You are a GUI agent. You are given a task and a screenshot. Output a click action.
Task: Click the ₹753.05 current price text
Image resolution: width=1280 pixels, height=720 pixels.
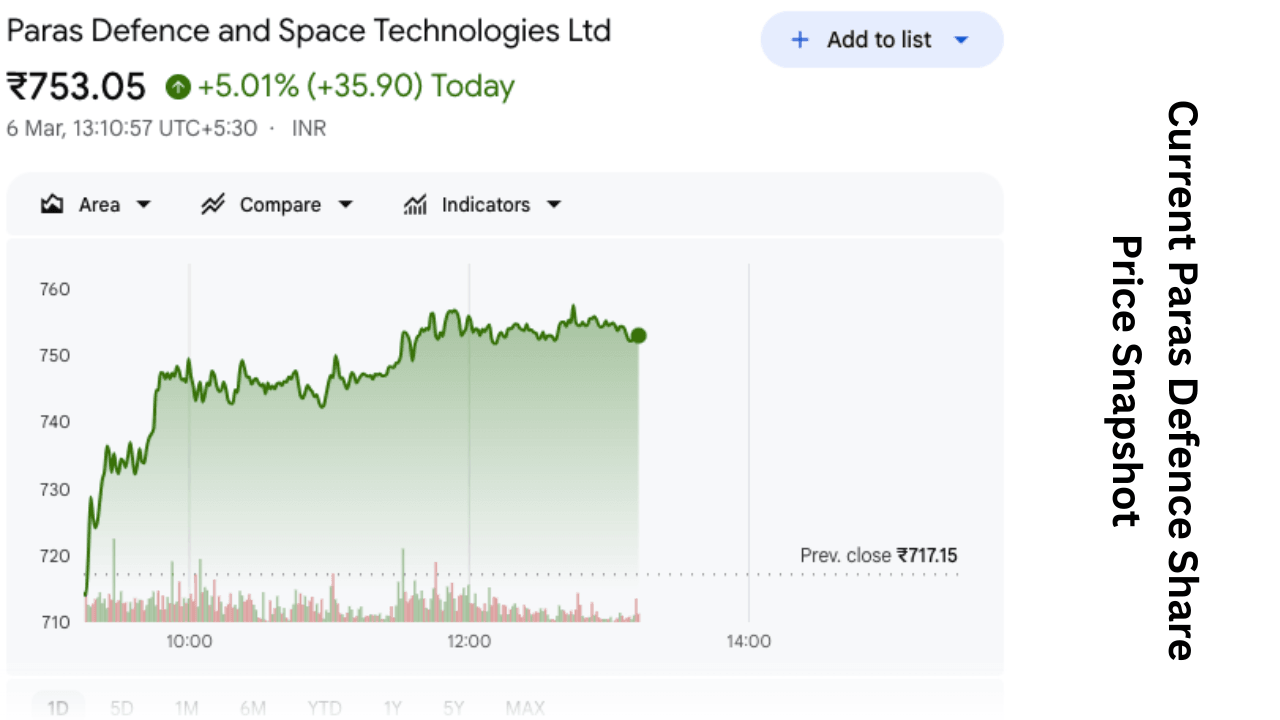[x=76, y=87]
